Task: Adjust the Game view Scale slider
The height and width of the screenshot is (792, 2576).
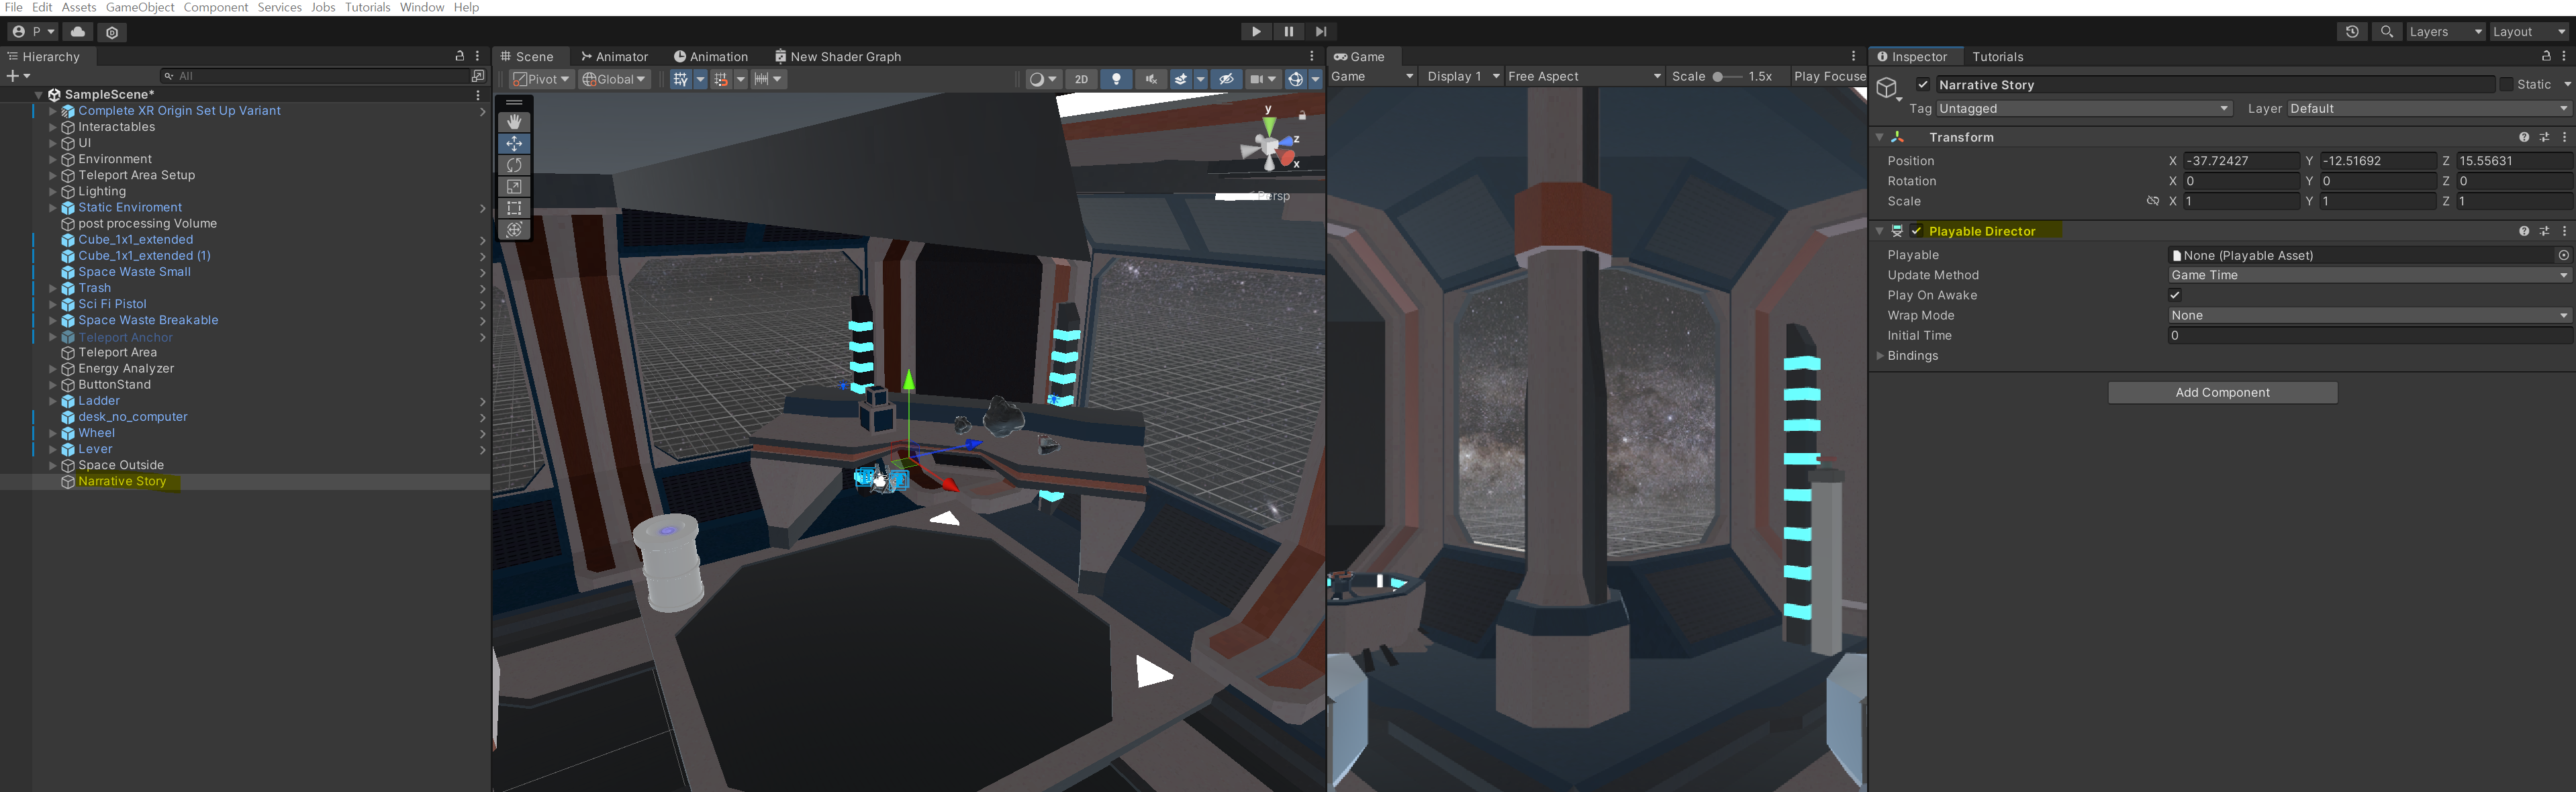Action: 1718,77
